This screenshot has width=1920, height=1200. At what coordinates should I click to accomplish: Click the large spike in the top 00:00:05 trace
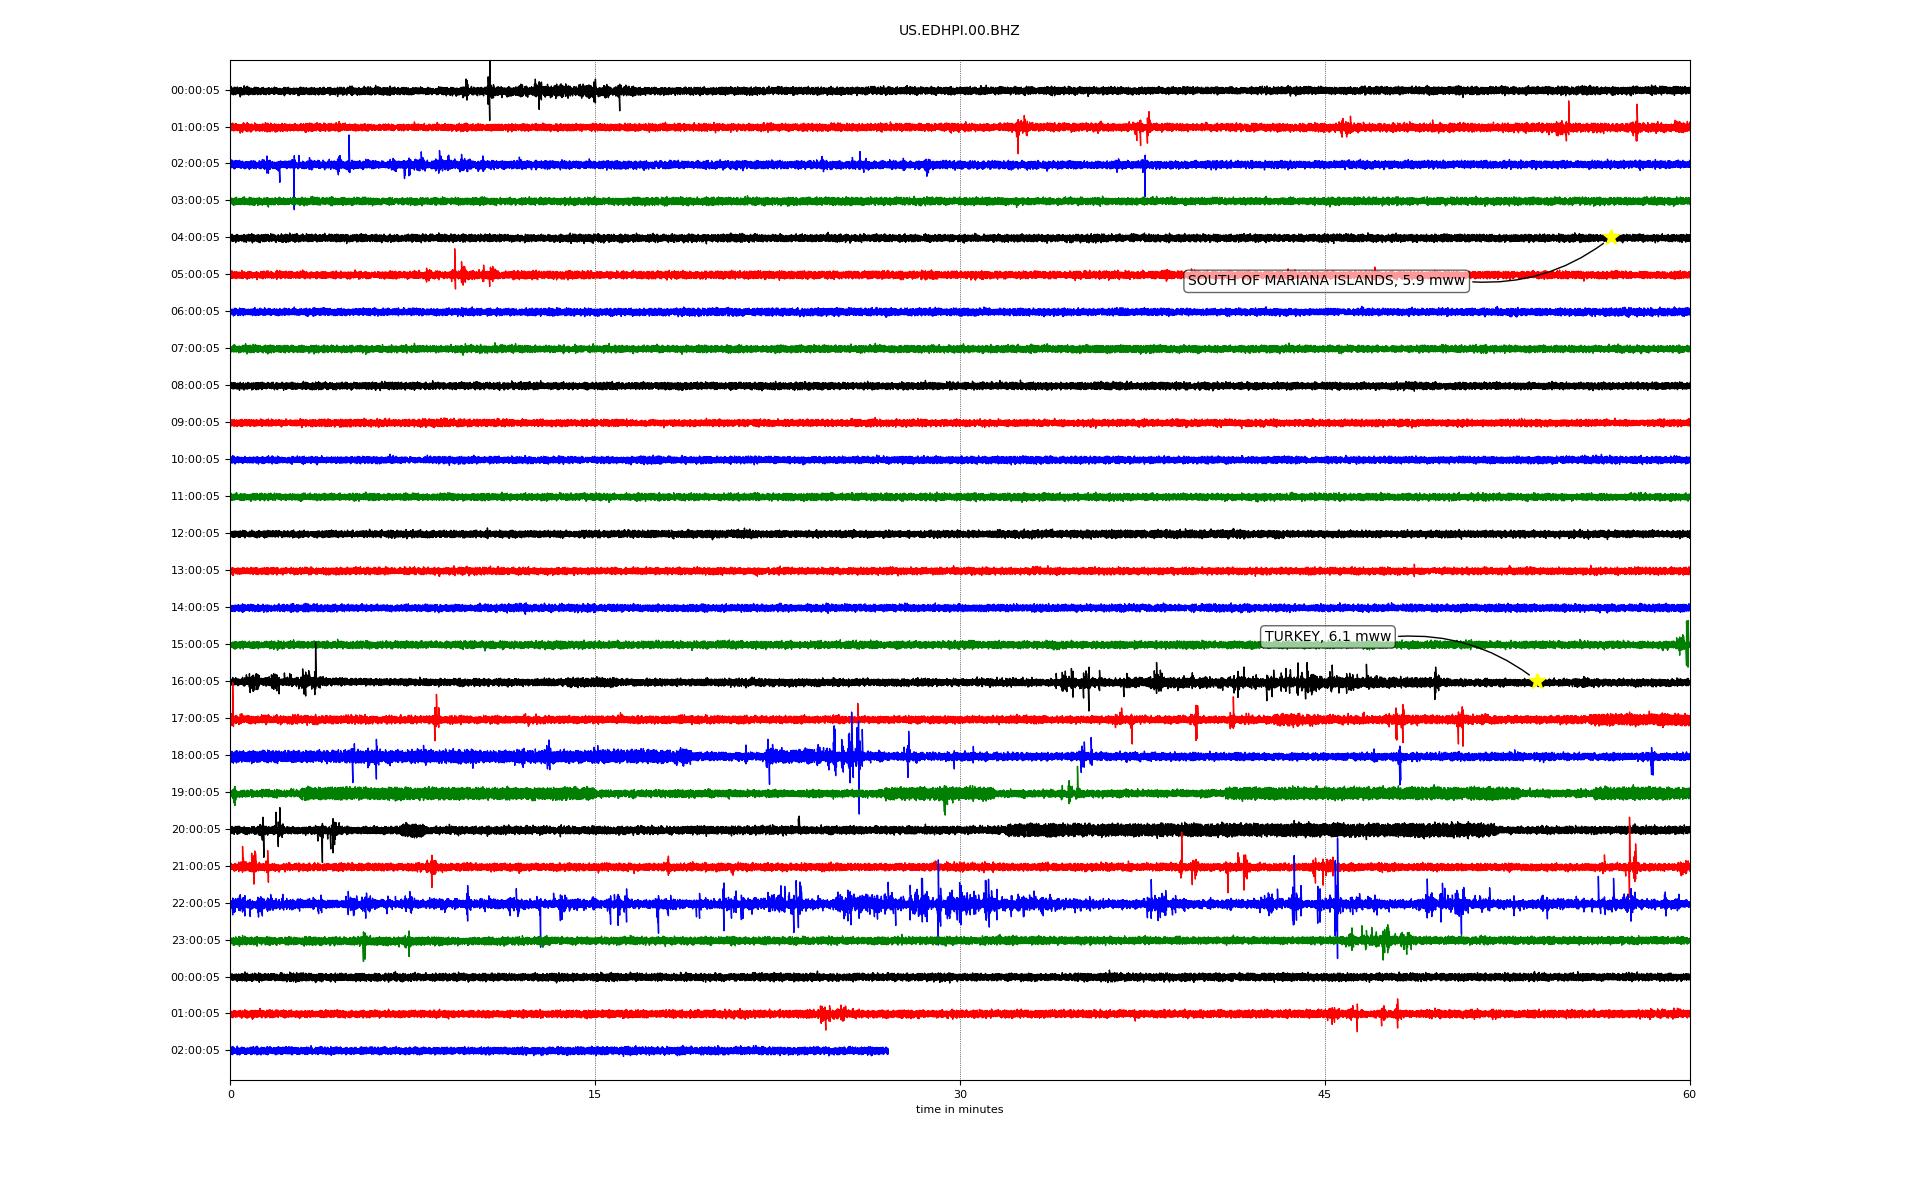pos(489,91)
